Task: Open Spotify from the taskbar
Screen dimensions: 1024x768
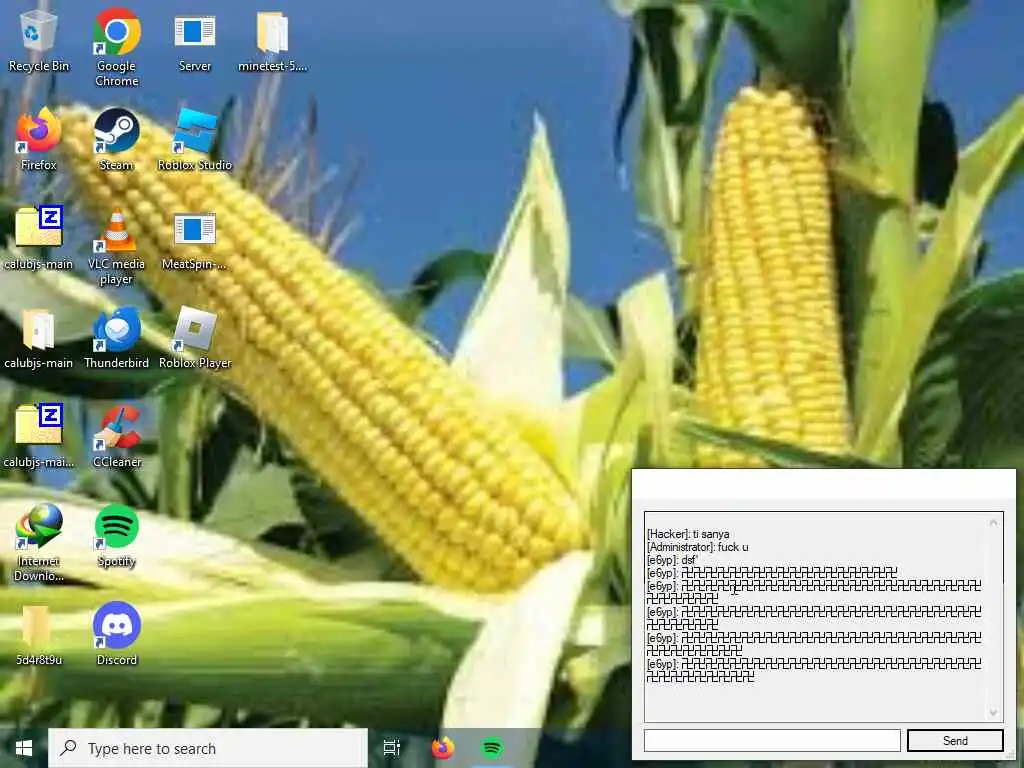Action: point(492,748)
